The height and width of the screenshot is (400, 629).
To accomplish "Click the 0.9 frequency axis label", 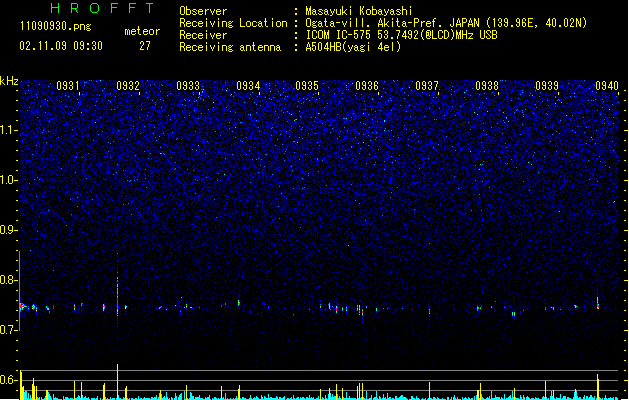I will (9, 229).
